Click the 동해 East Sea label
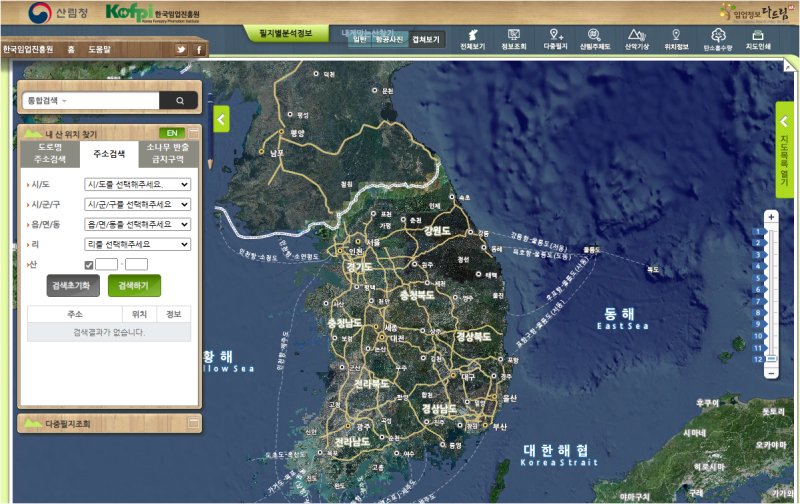The image size is (800, 504). [x=622, y=318]
